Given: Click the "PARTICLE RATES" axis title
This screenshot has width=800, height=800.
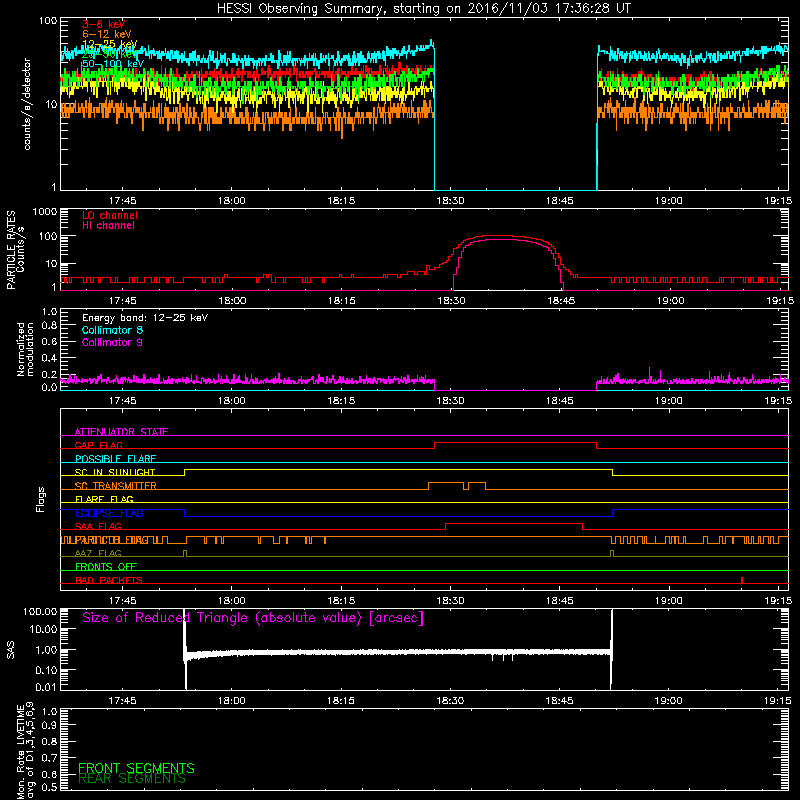Looking at the screenshot, I should (x=11, y=249).
